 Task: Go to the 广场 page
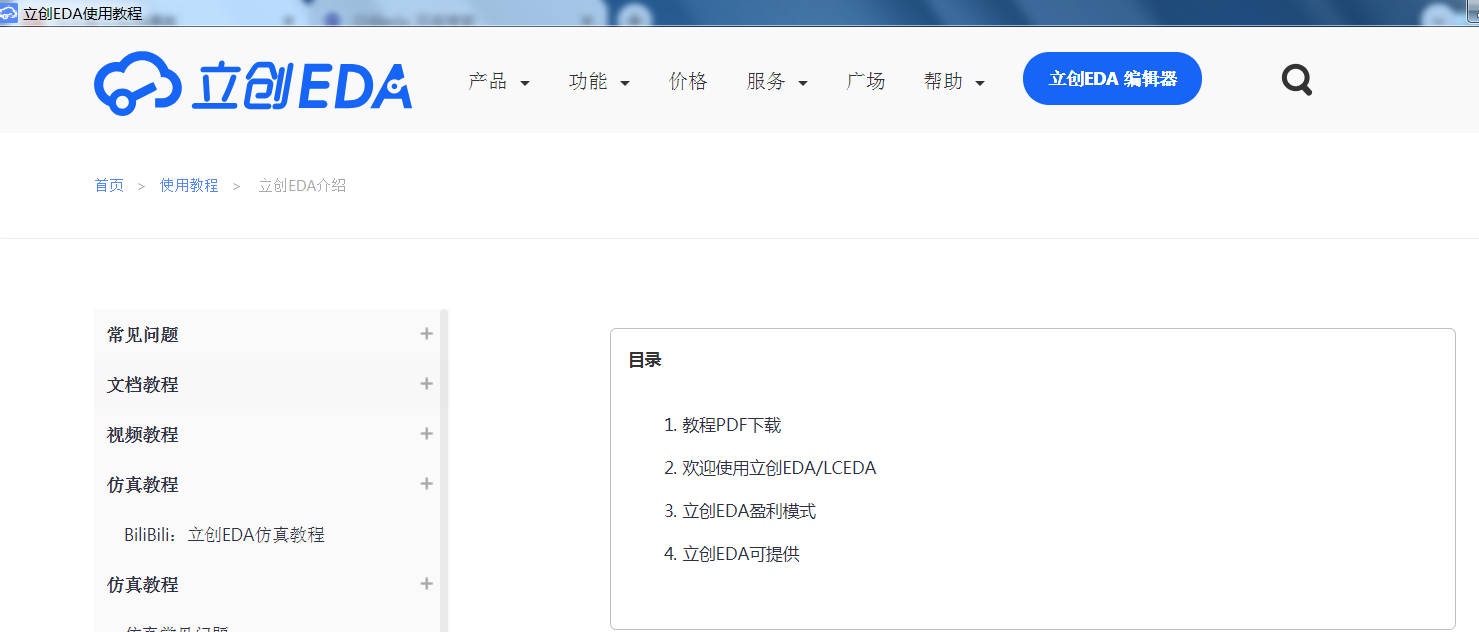pos(866,81)
